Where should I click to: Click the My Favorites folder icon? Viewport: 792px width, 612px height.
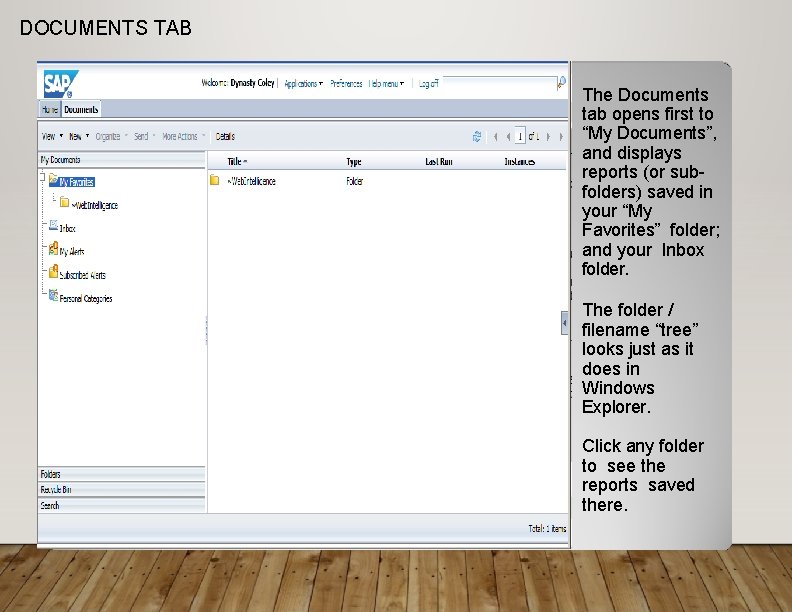53,179
